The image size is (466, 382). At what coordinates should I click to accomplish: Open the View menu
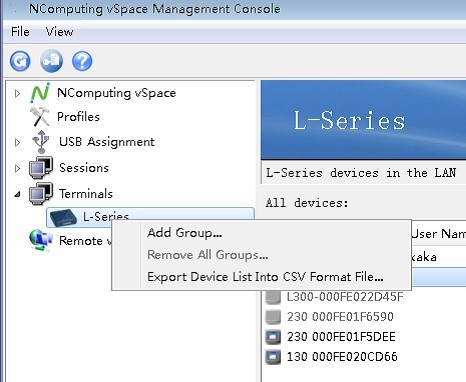click(59, 32)
